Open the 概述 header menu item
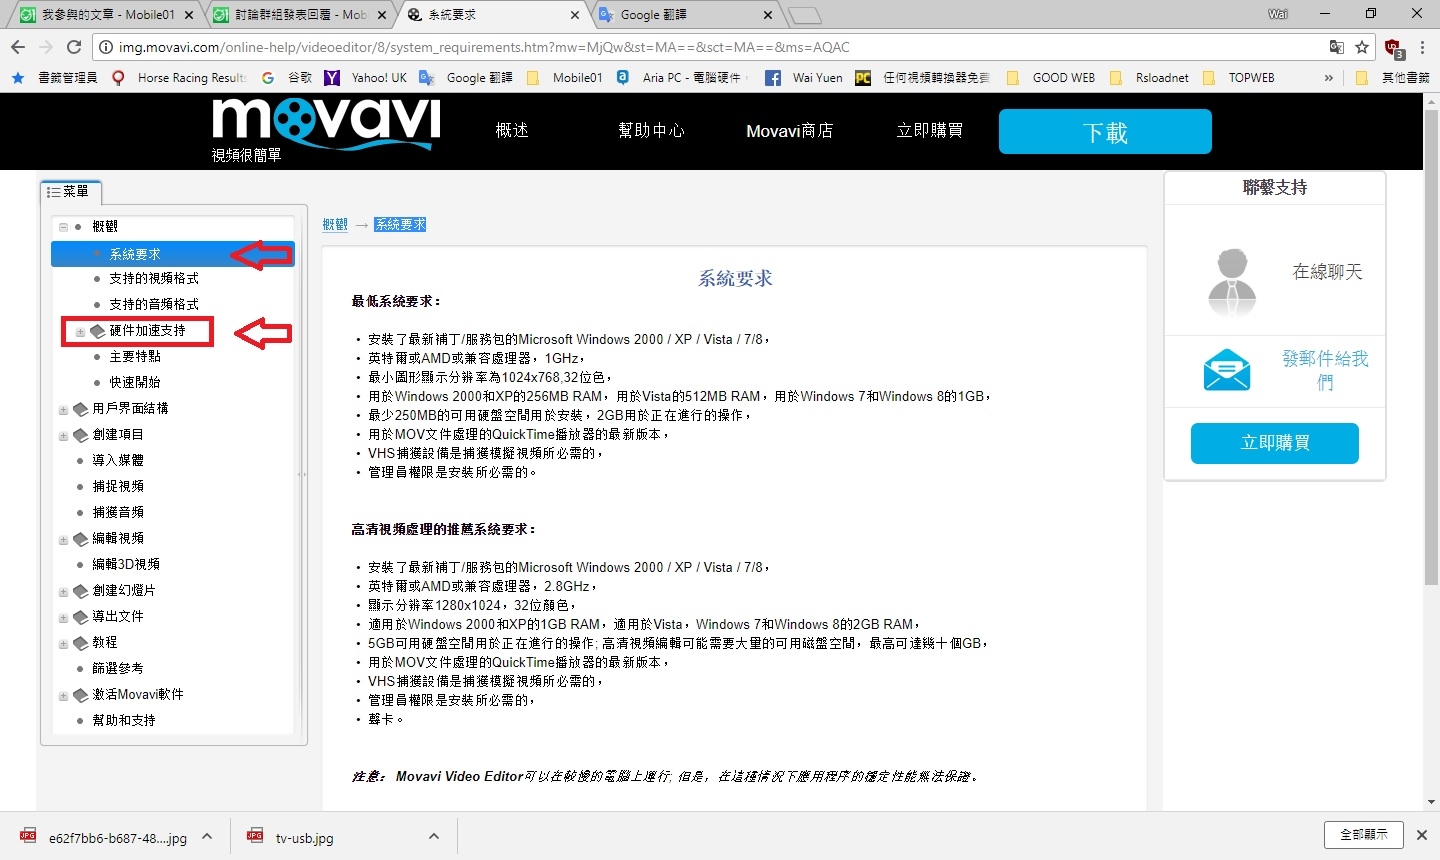 512,130
